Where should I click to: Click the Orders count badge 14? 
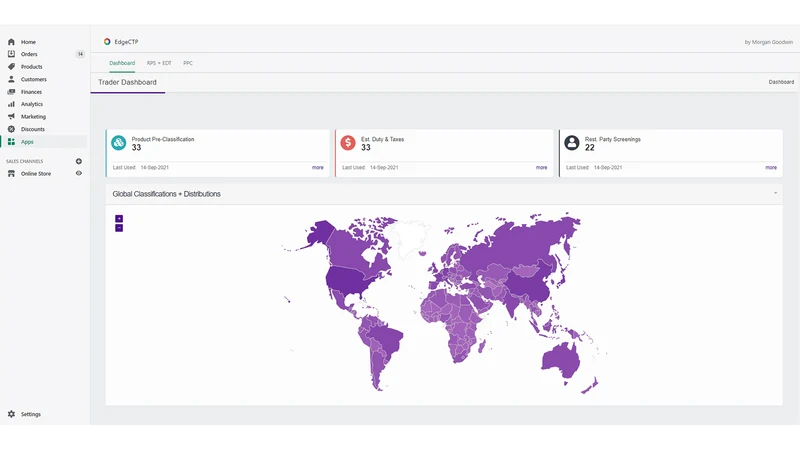coord(80,54)
